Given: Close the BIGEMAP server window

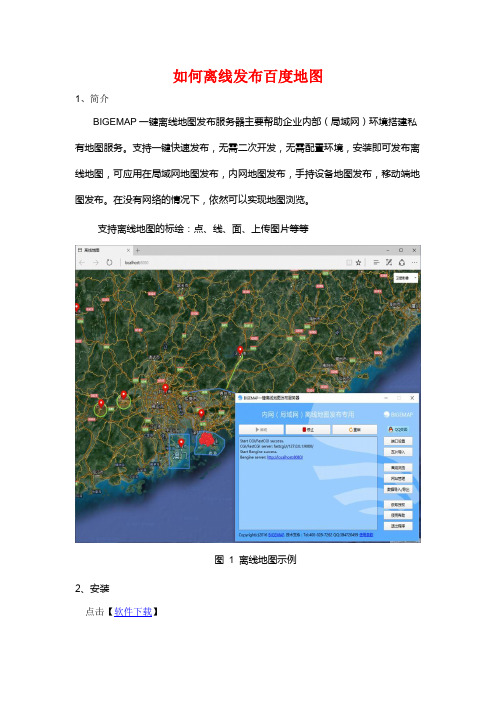Looking at the screenshot, I should pyautogui.click(x=412, y=398).
